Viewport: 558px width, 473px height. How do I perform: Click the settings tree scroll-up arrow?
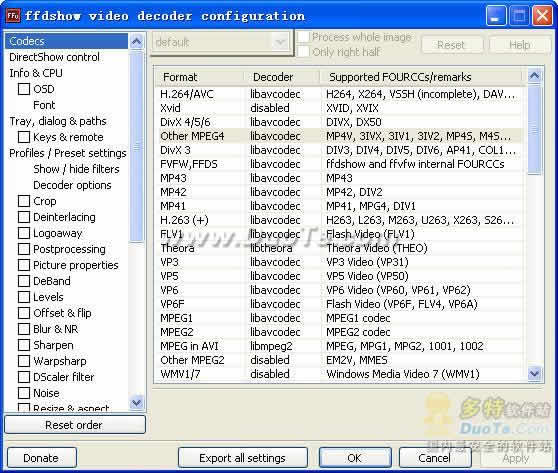[x=136, y=42]
